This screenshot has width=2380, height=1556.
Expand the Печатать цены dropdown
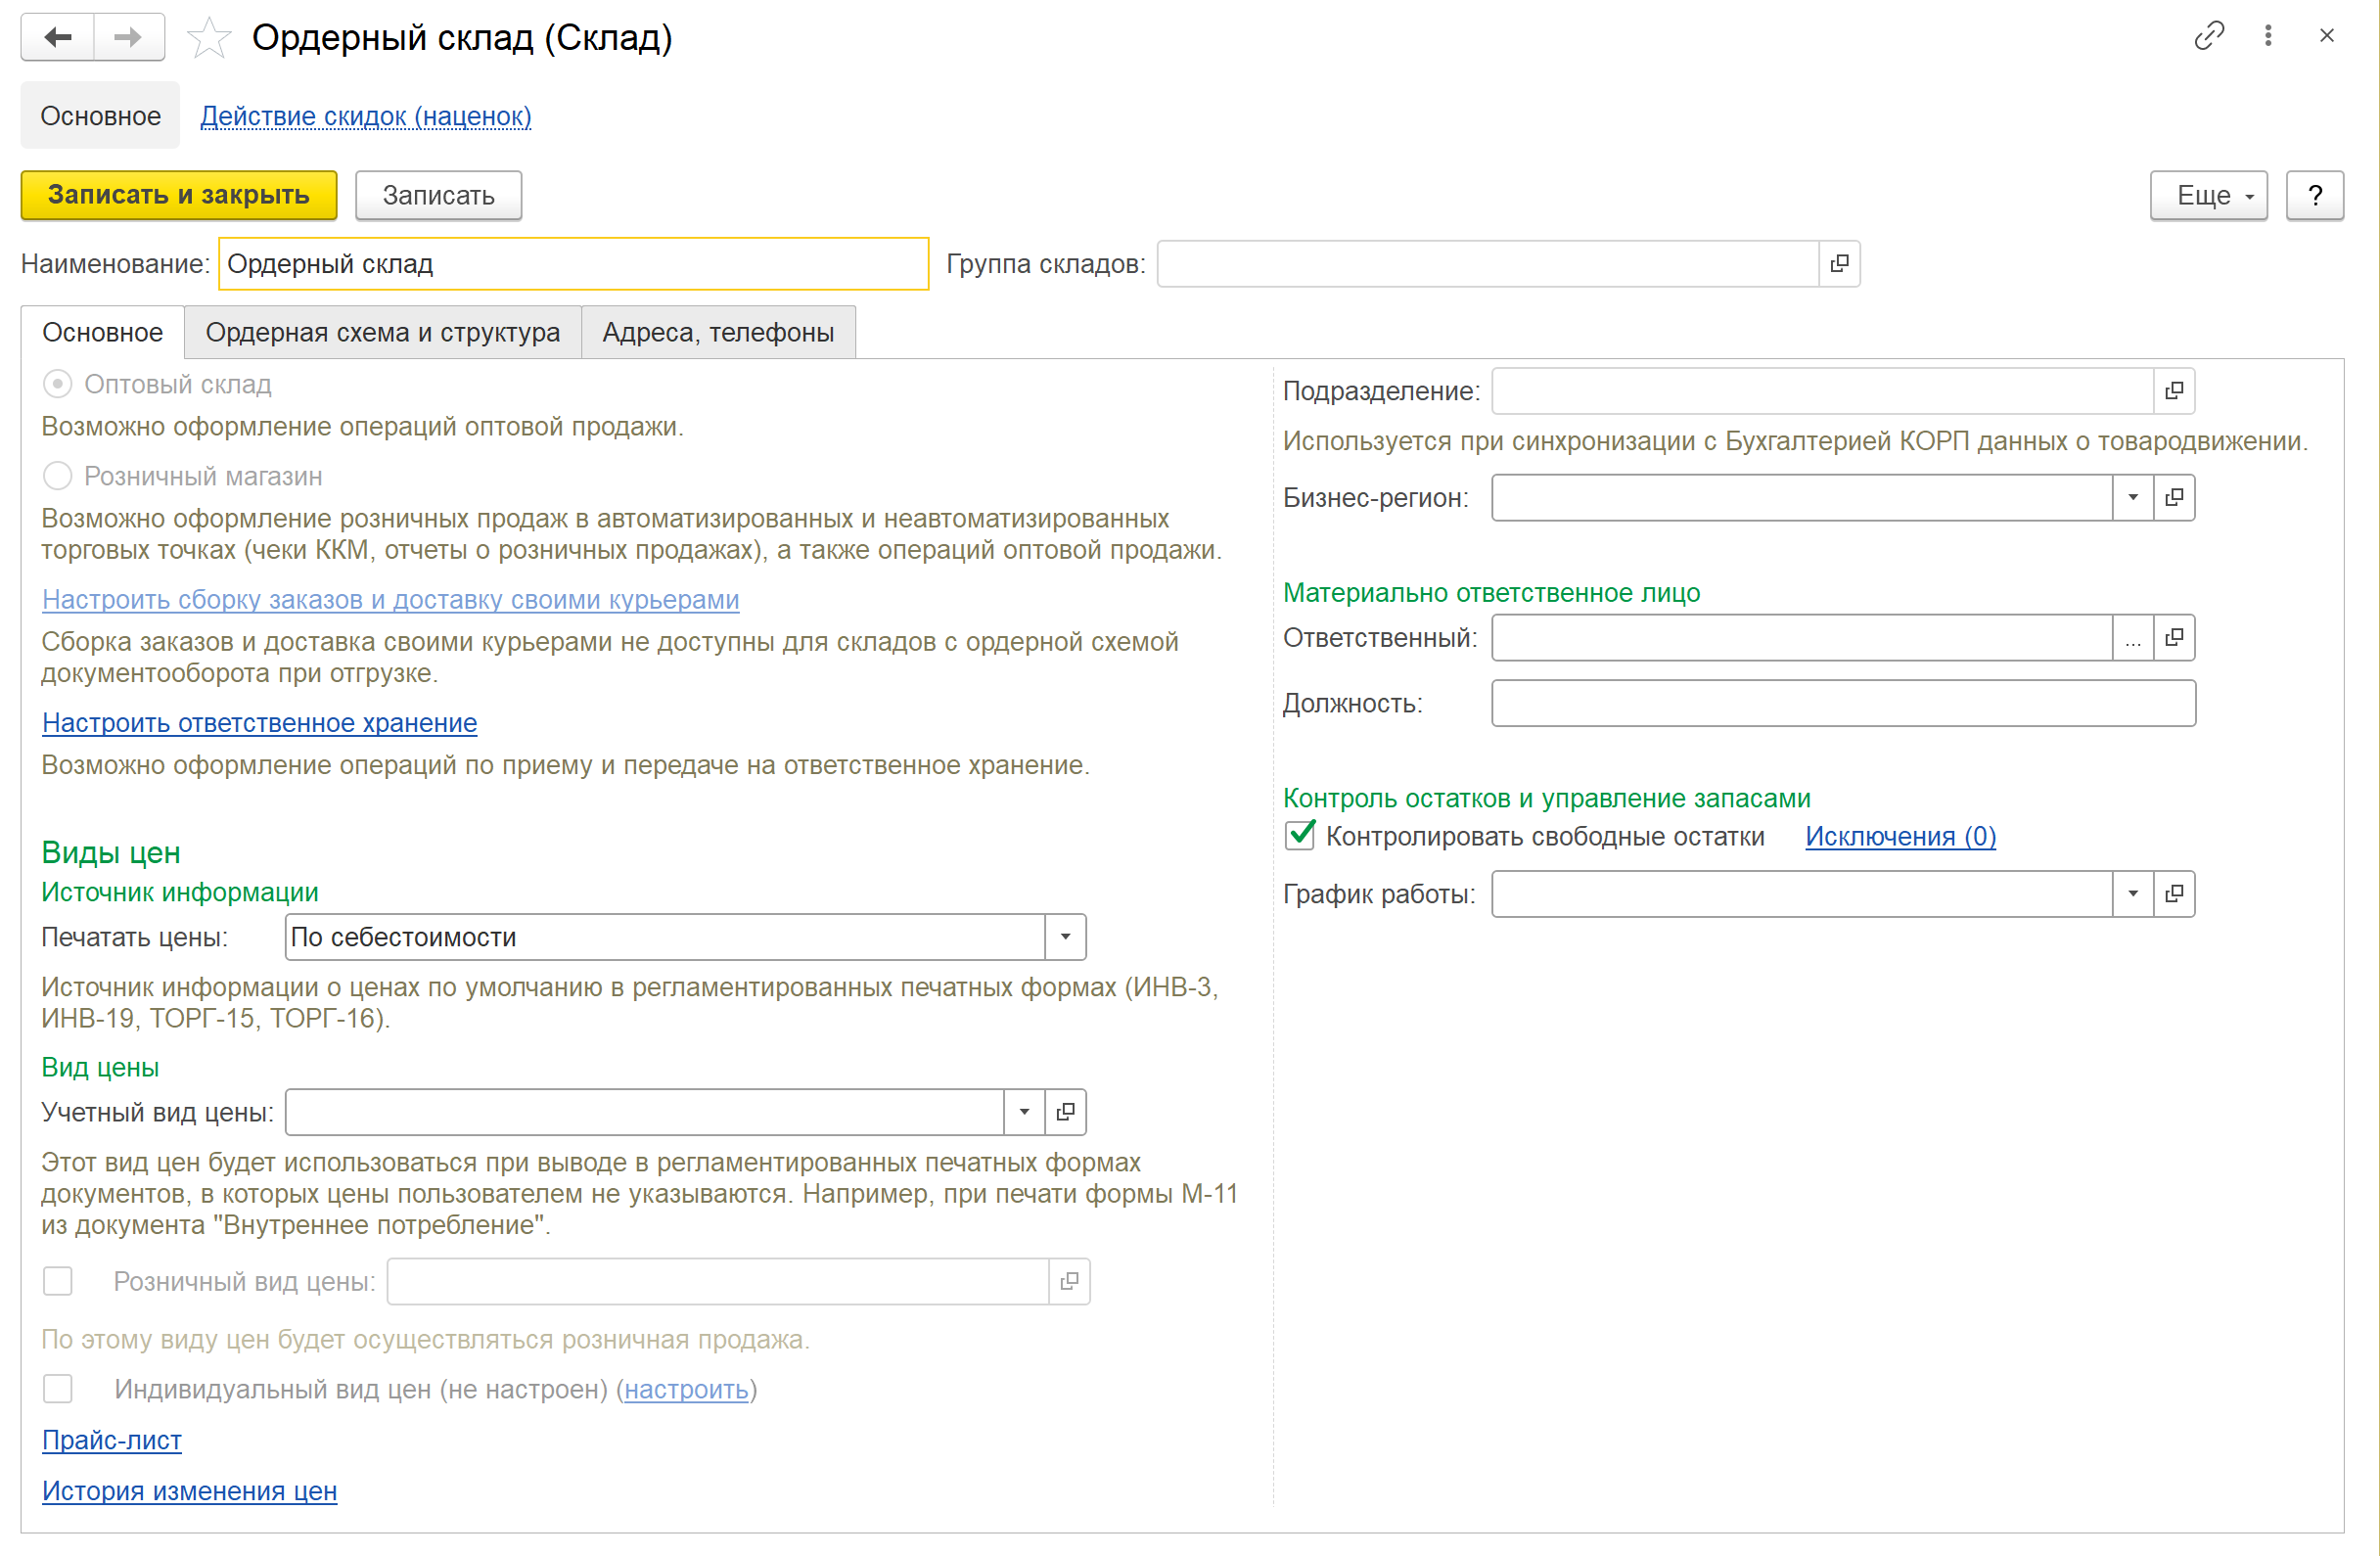[1065, 937]
